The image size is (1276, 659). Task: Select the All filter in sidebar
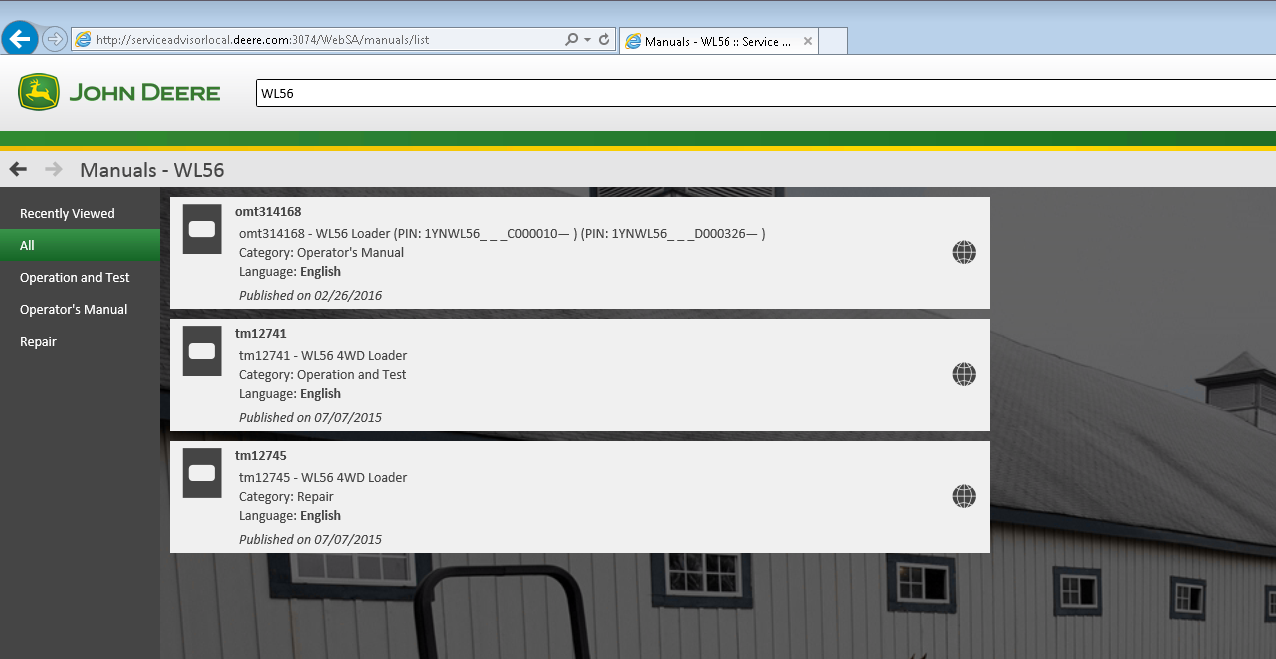[x=80, y=245]
